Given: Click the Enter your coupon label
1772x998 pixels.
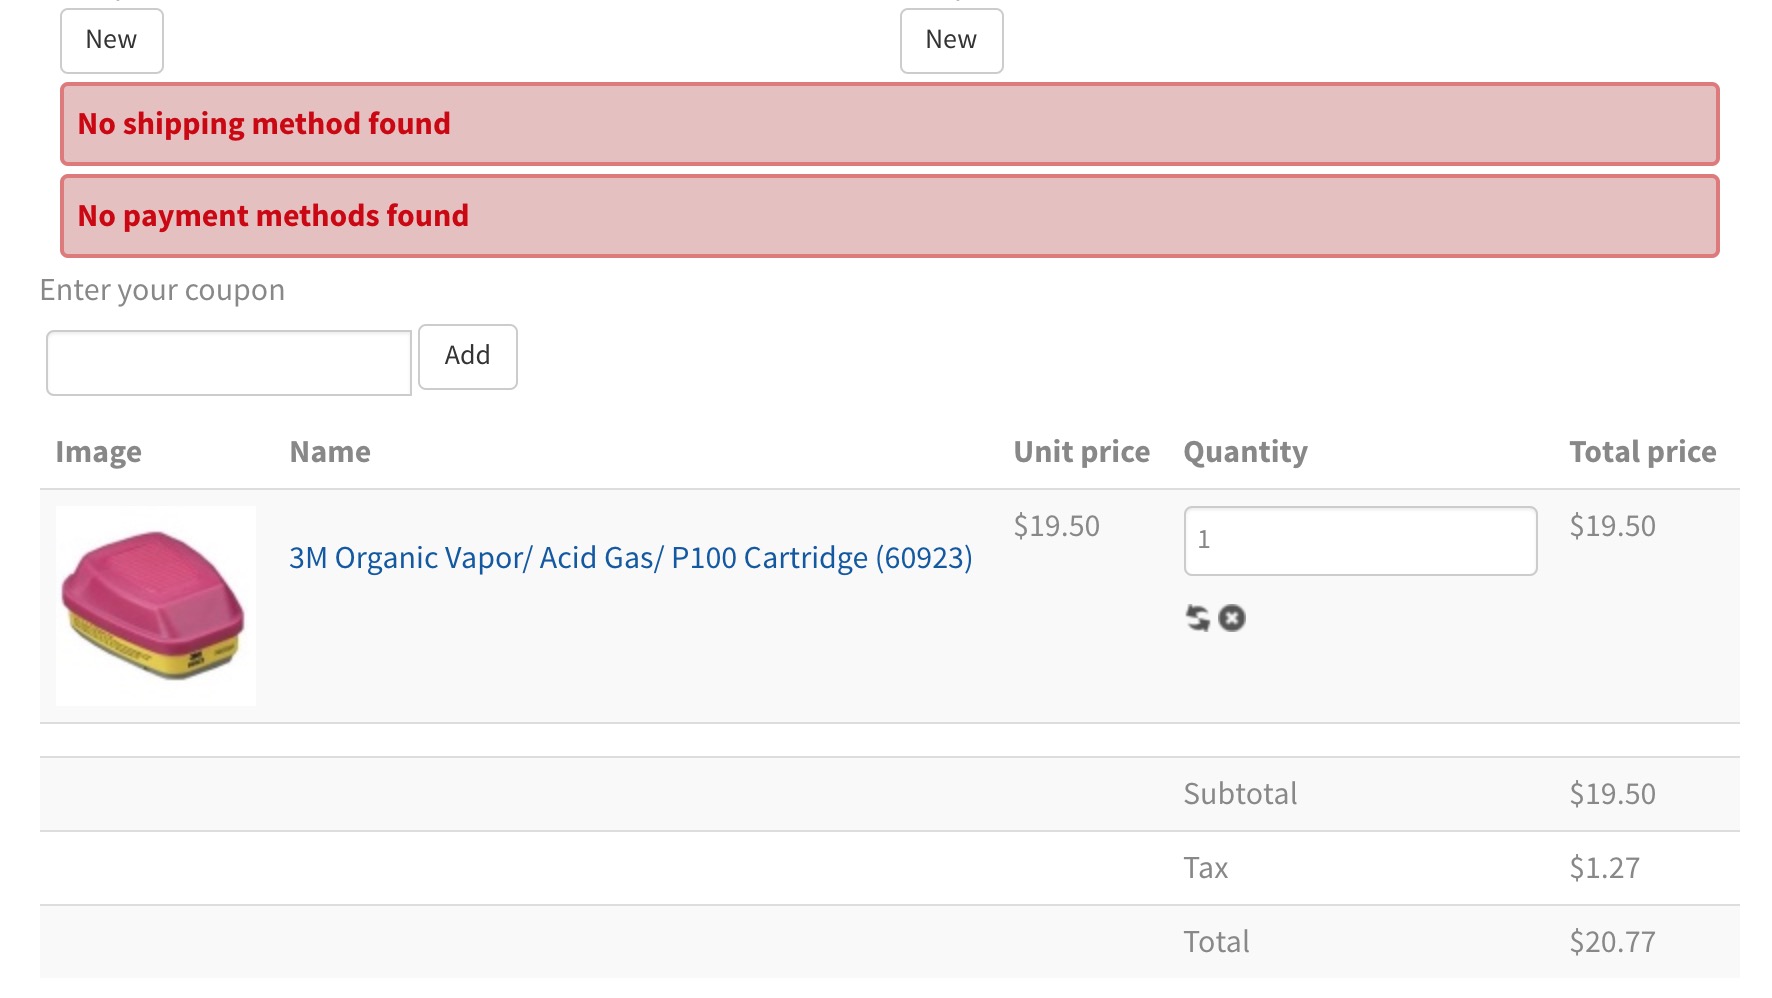Looking at the screenshot, I should click(162, 290).
